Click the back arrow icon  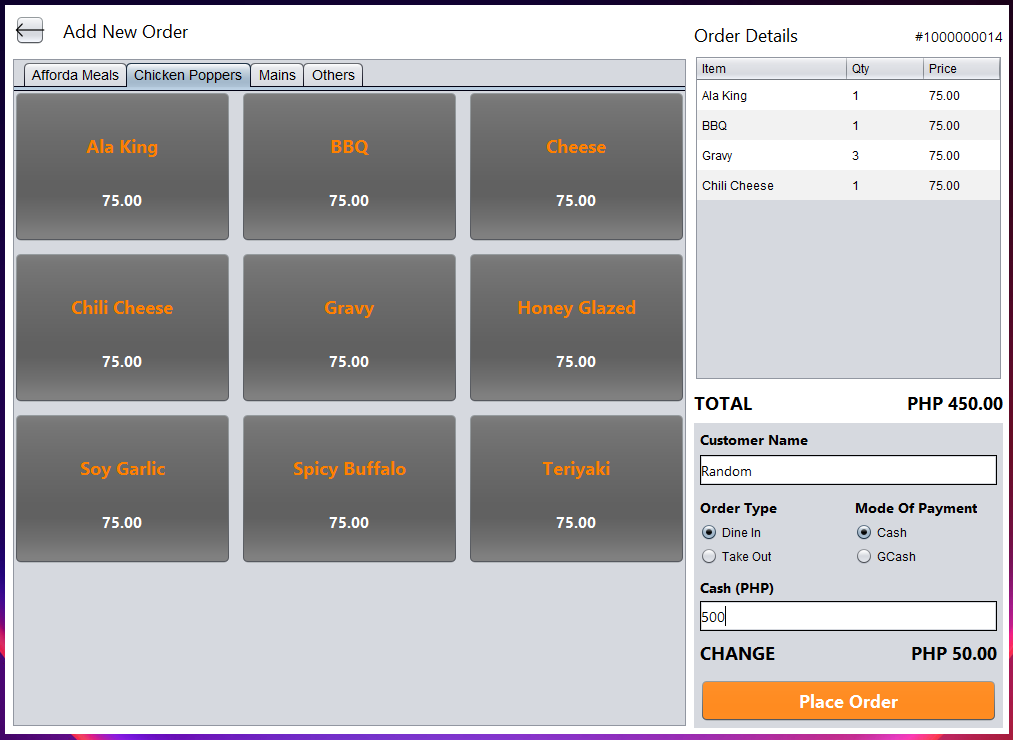point(30,31)
